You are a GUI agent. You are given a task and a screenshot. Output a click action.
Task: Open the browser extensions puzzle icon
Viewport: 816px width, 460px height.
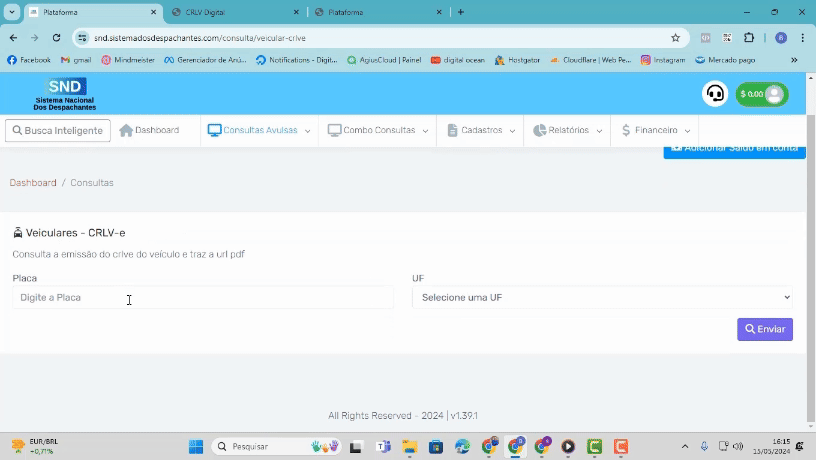749,38
